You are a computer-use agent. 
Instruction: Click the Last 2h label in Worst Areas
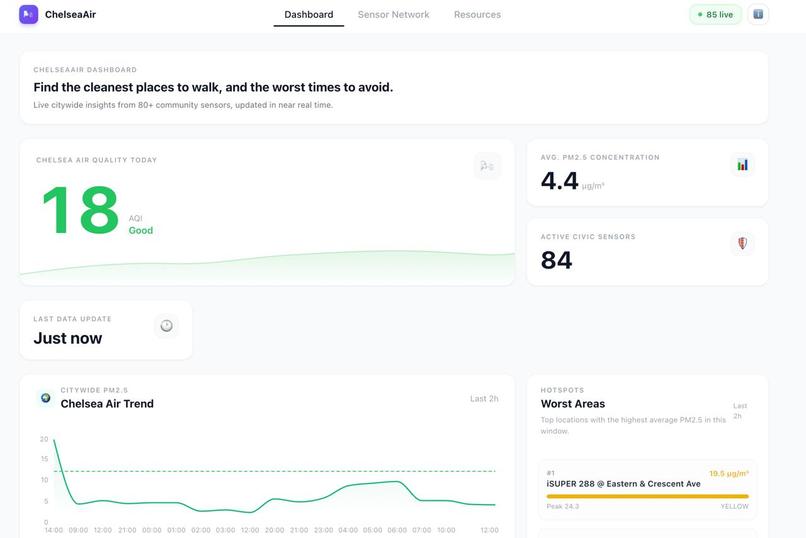click(x=740, y=411)
